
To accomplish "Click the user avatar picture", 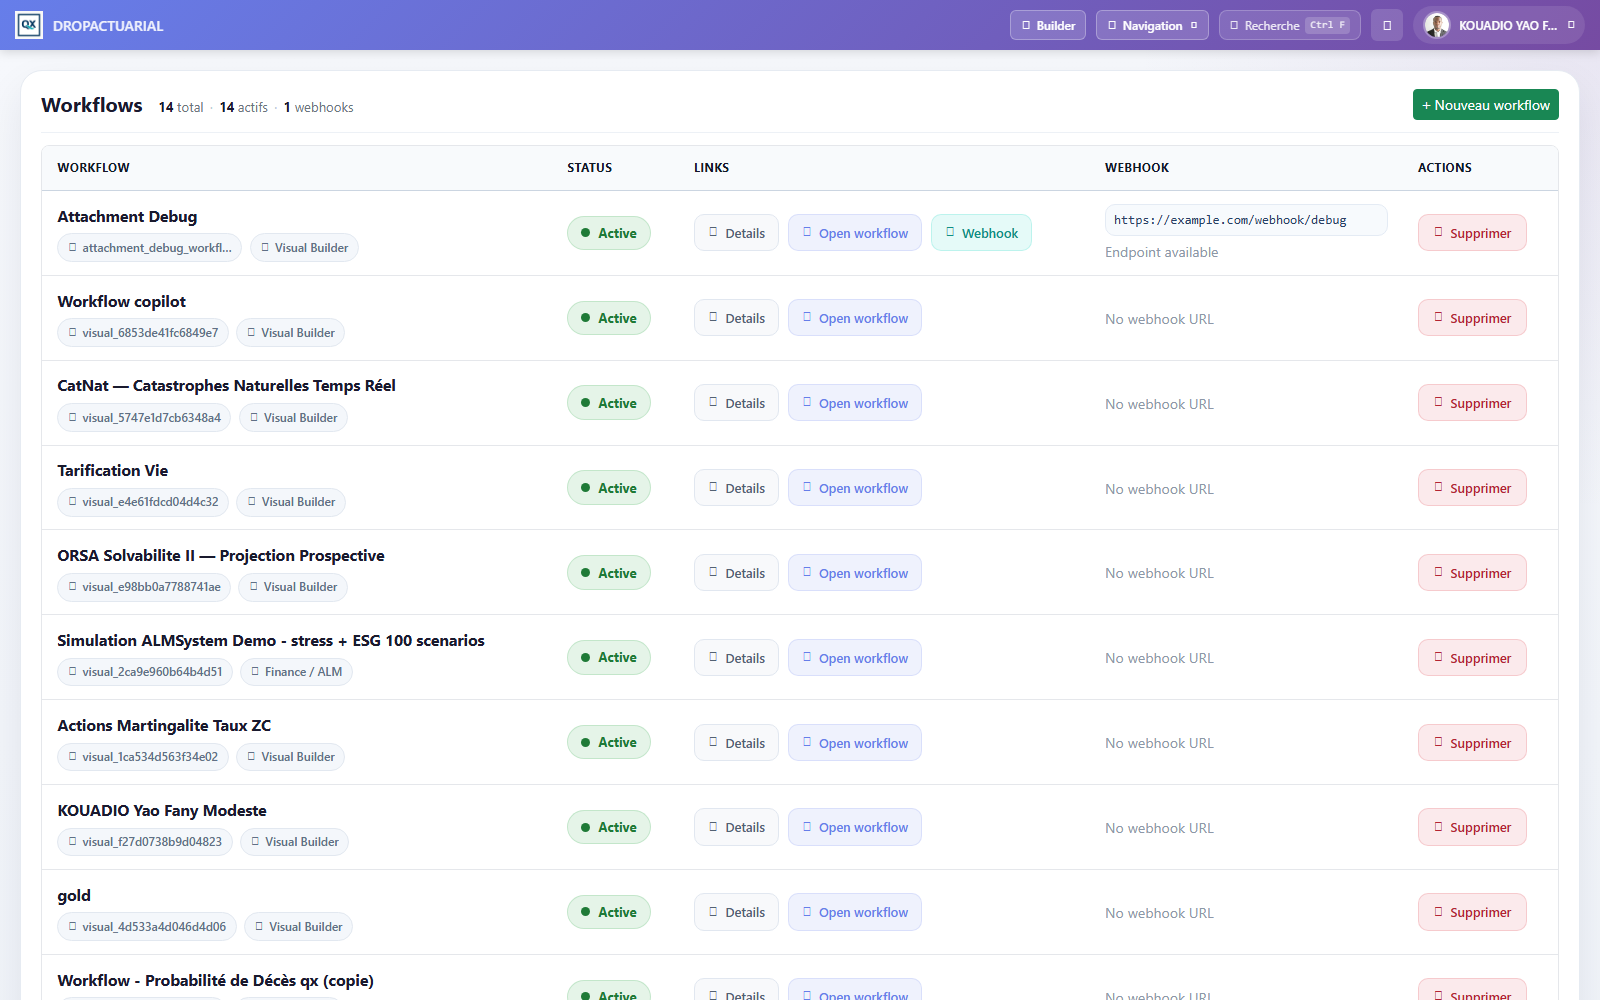I will (1437, 25).
